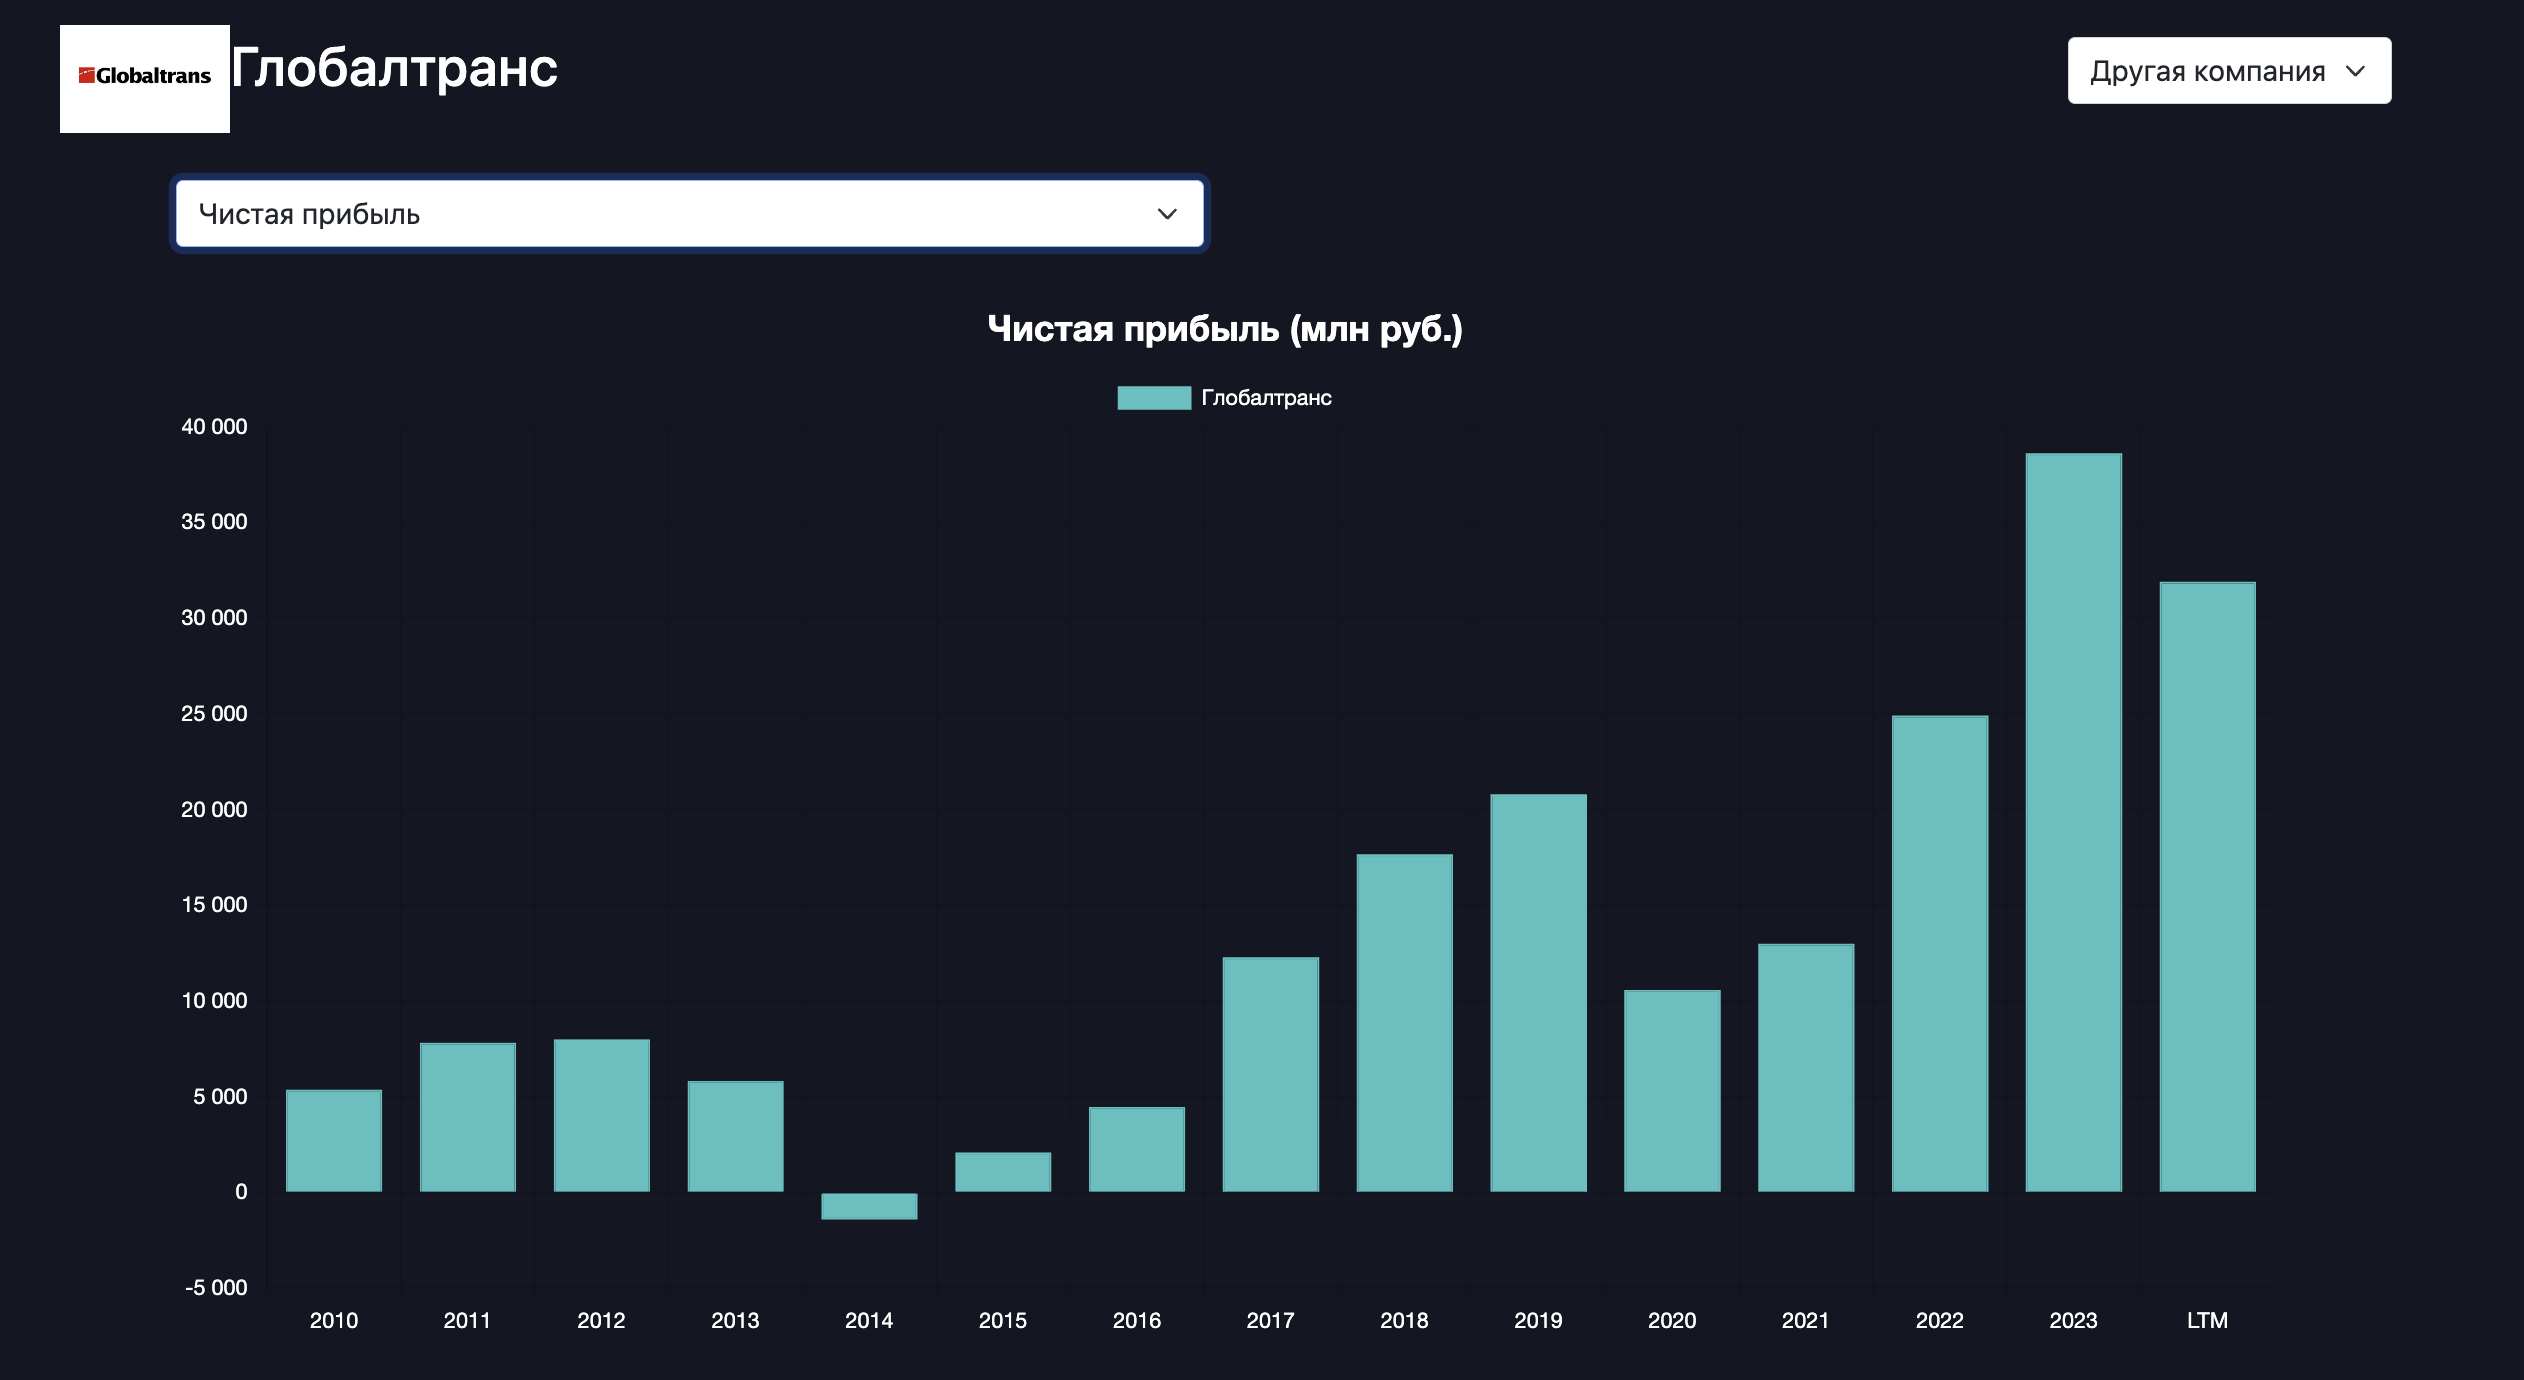This screenshot has height=1380, width=2524.
Task: Click the 'Глобалтранс' page heading
Action: point(394,70)
